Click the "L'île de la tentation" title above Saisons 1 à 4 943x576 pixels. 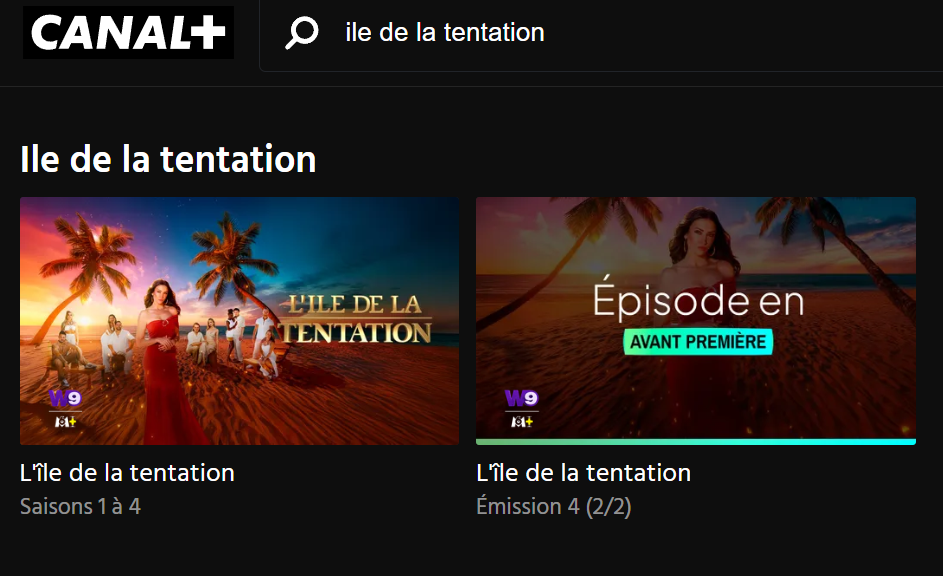[127, 473]
